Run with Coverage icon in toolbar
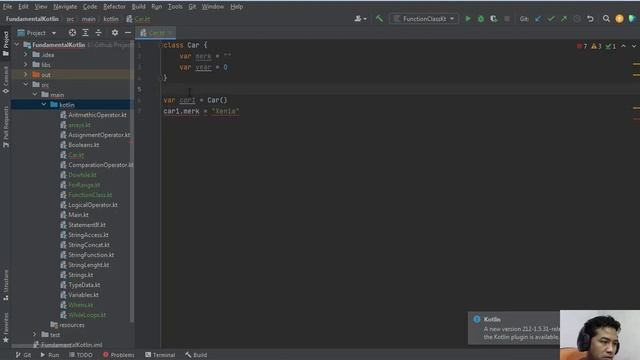 (494, 19)
